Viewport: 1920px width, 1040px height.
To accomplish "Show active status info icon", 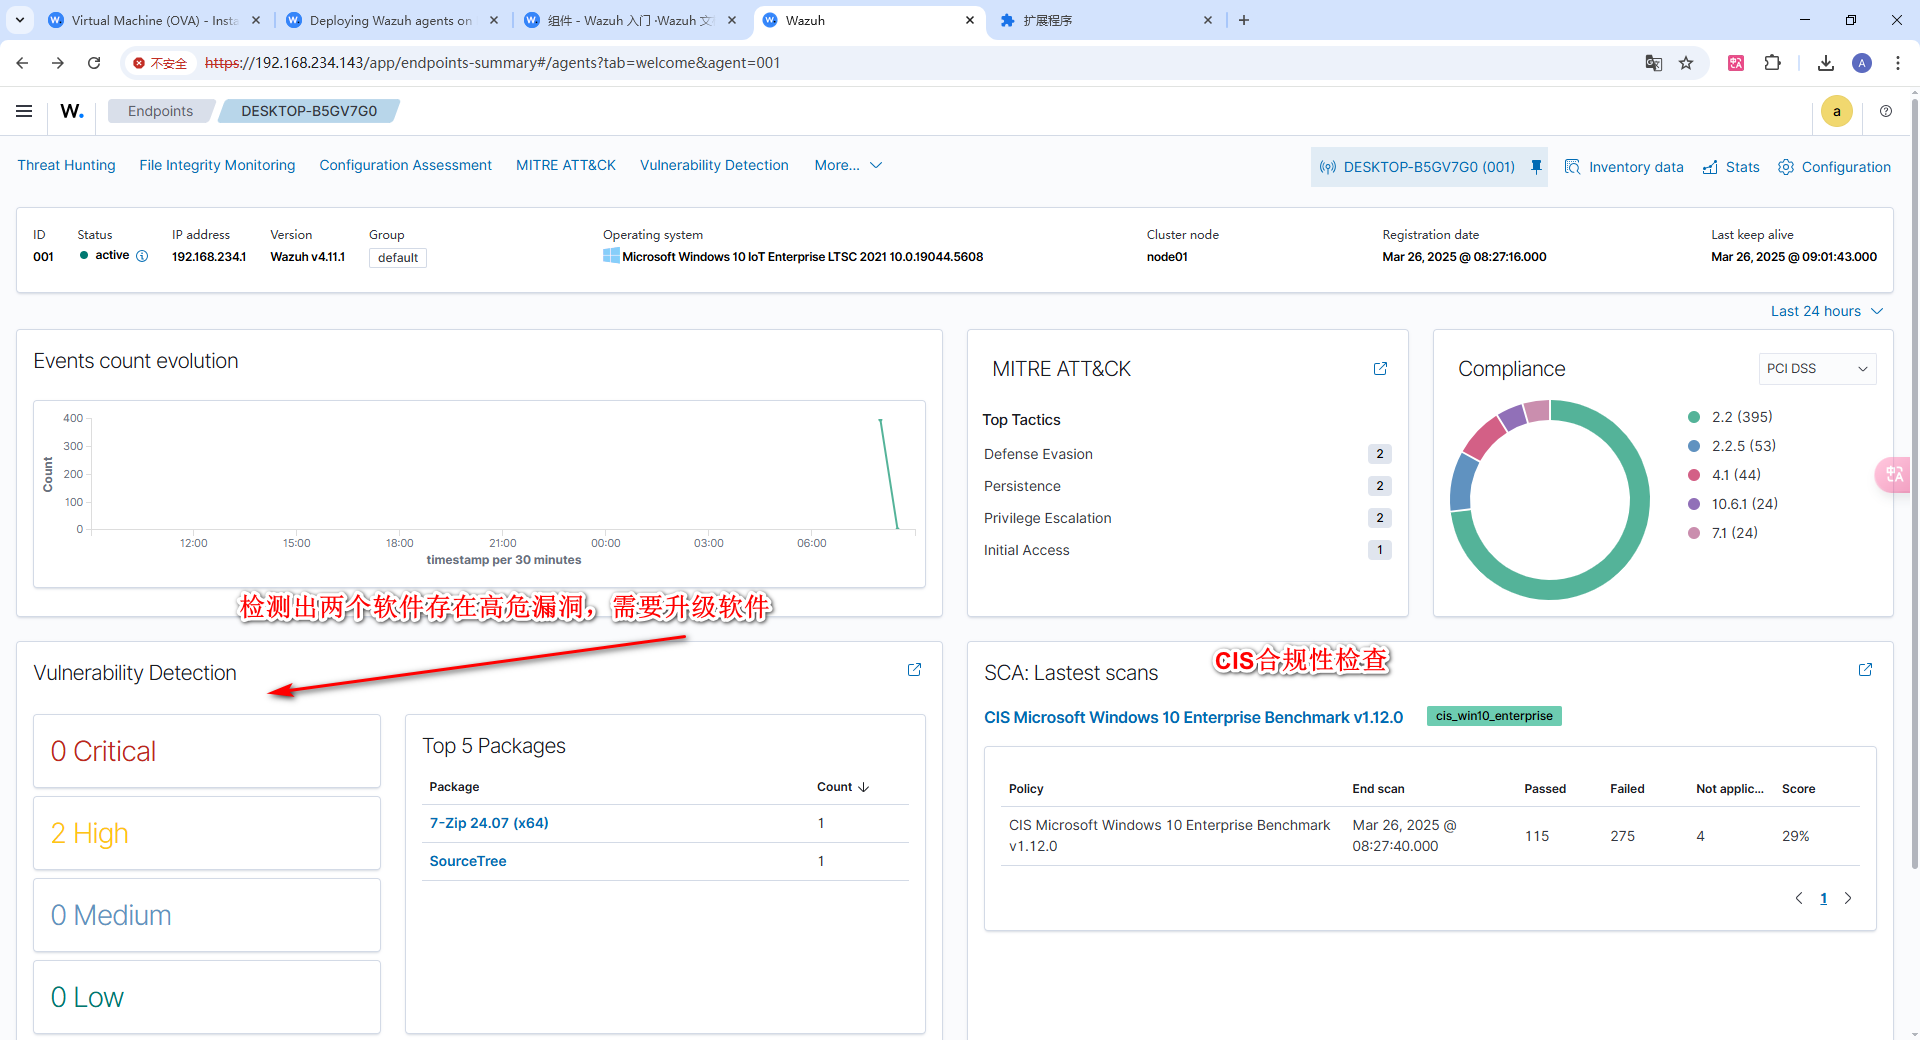I will click(x=142, y=256).
